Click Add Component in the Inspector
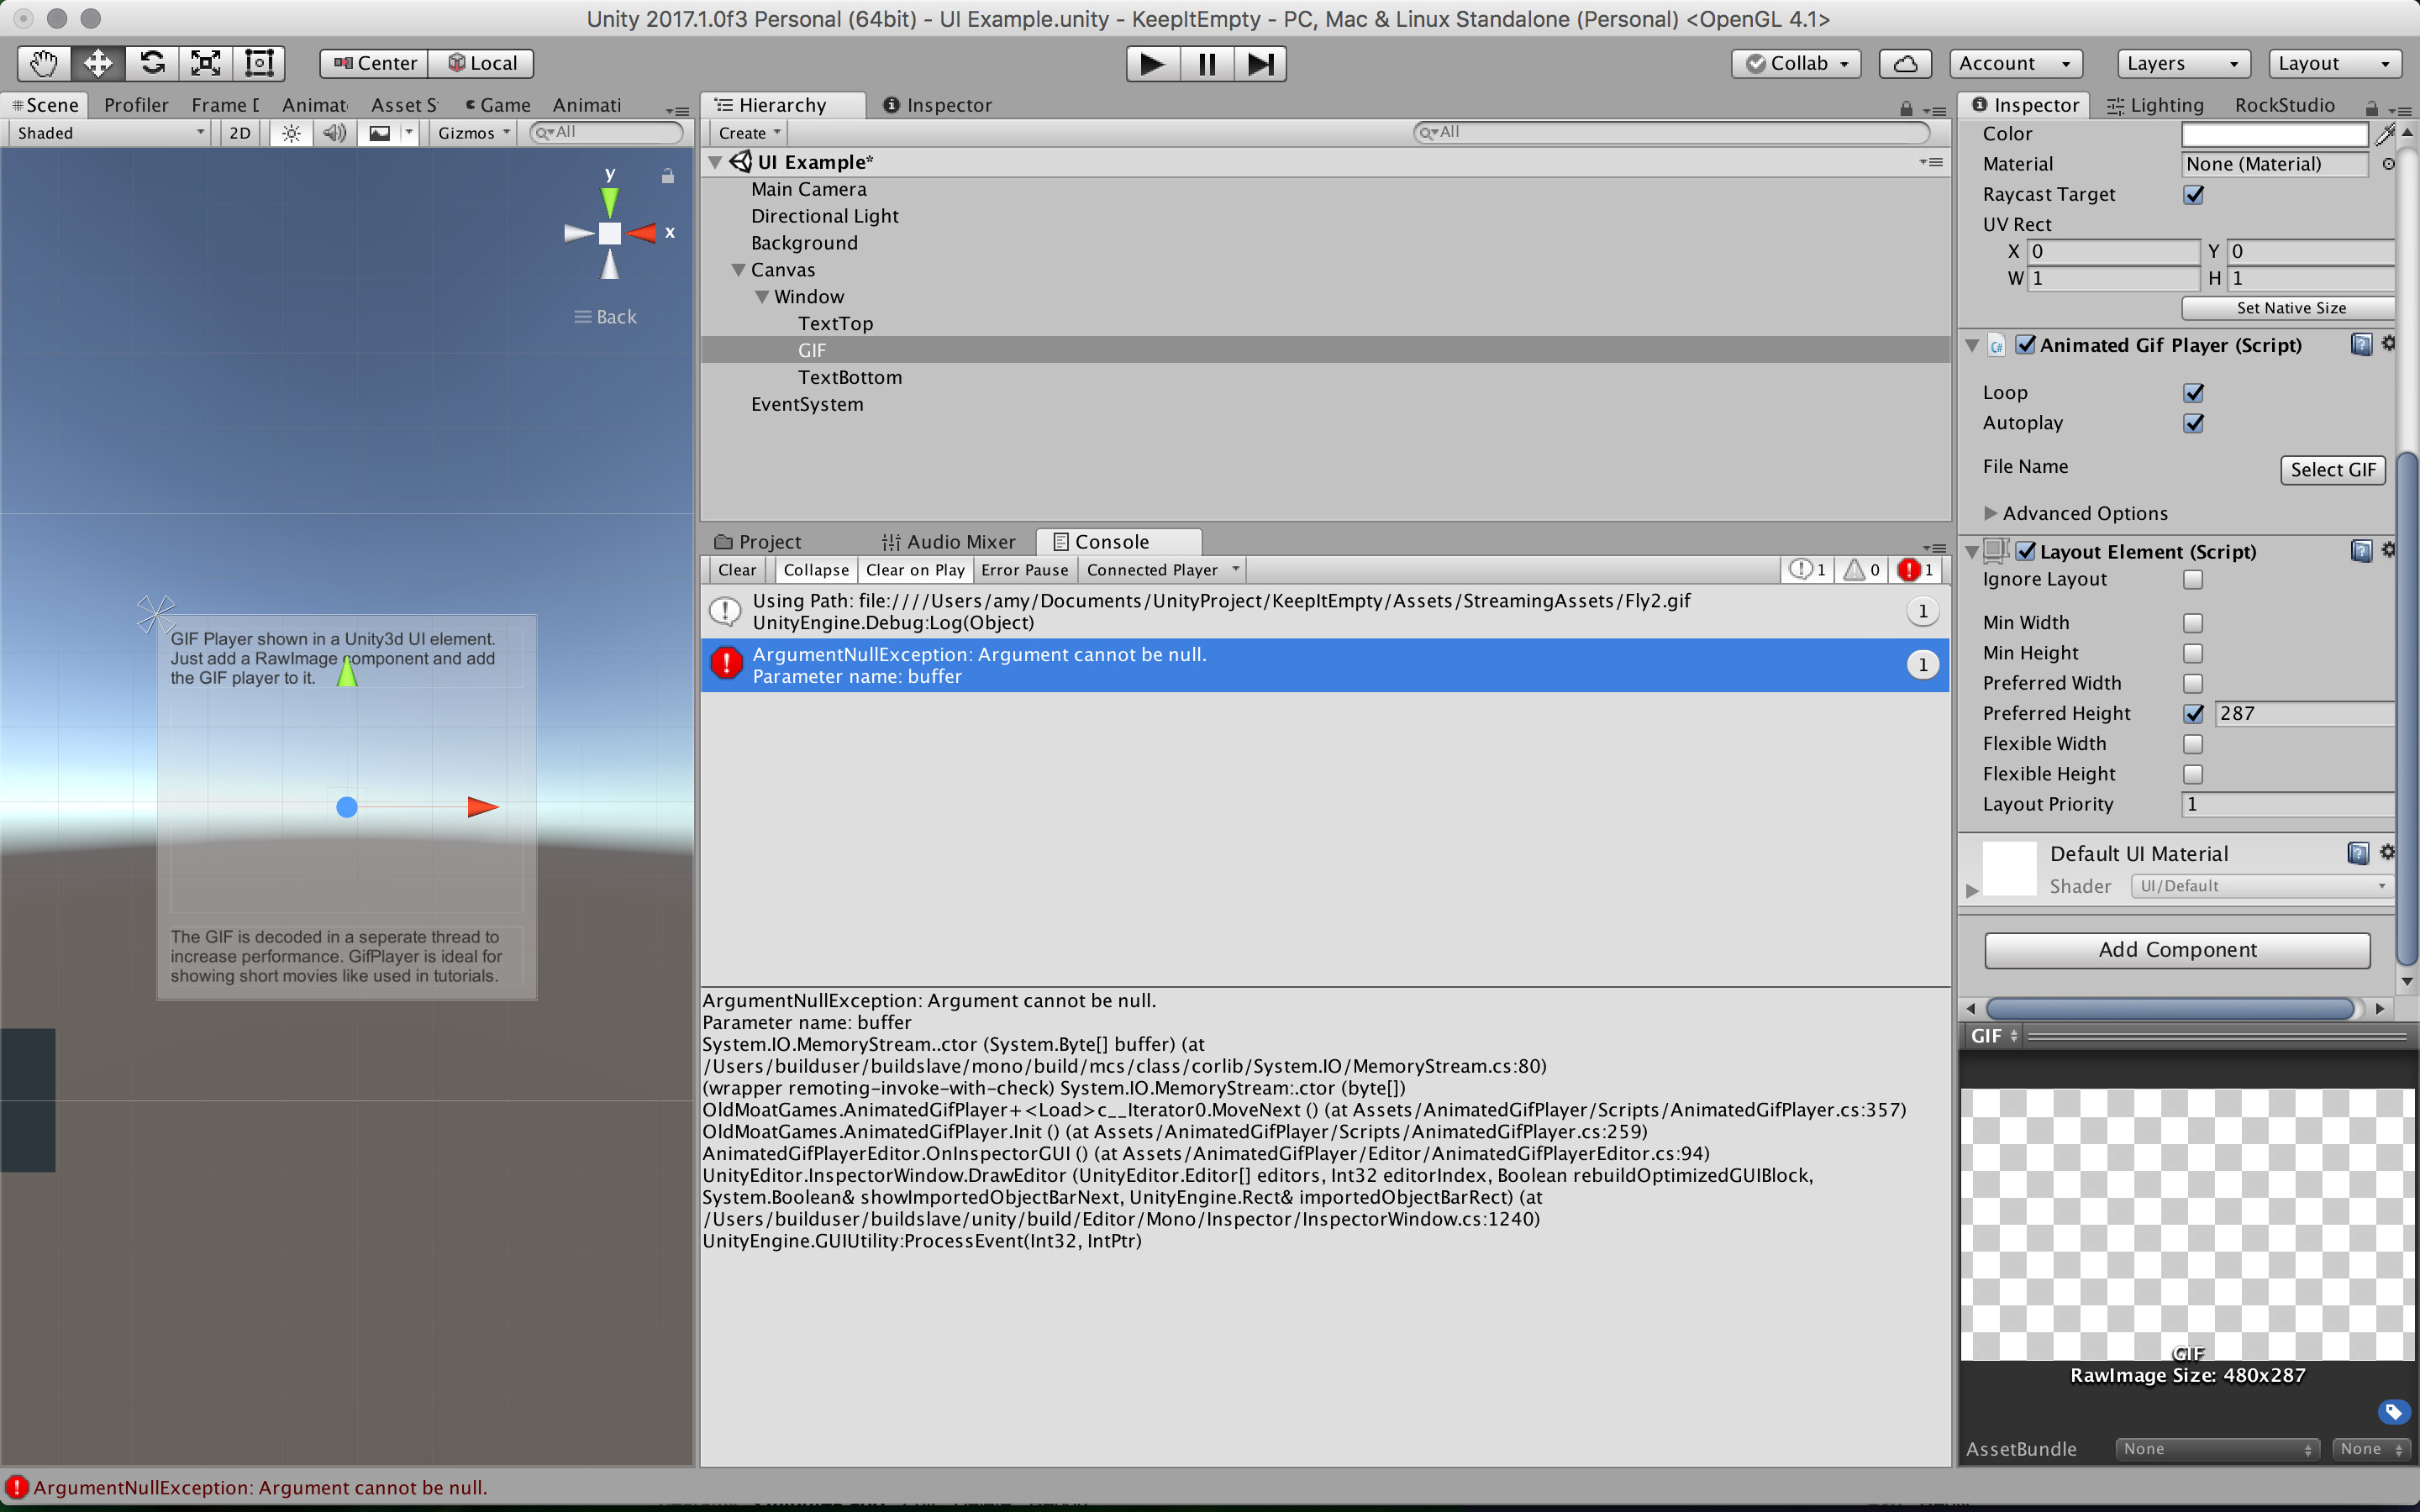Screen dimensions: 2420x1512 pos(2177,949)
